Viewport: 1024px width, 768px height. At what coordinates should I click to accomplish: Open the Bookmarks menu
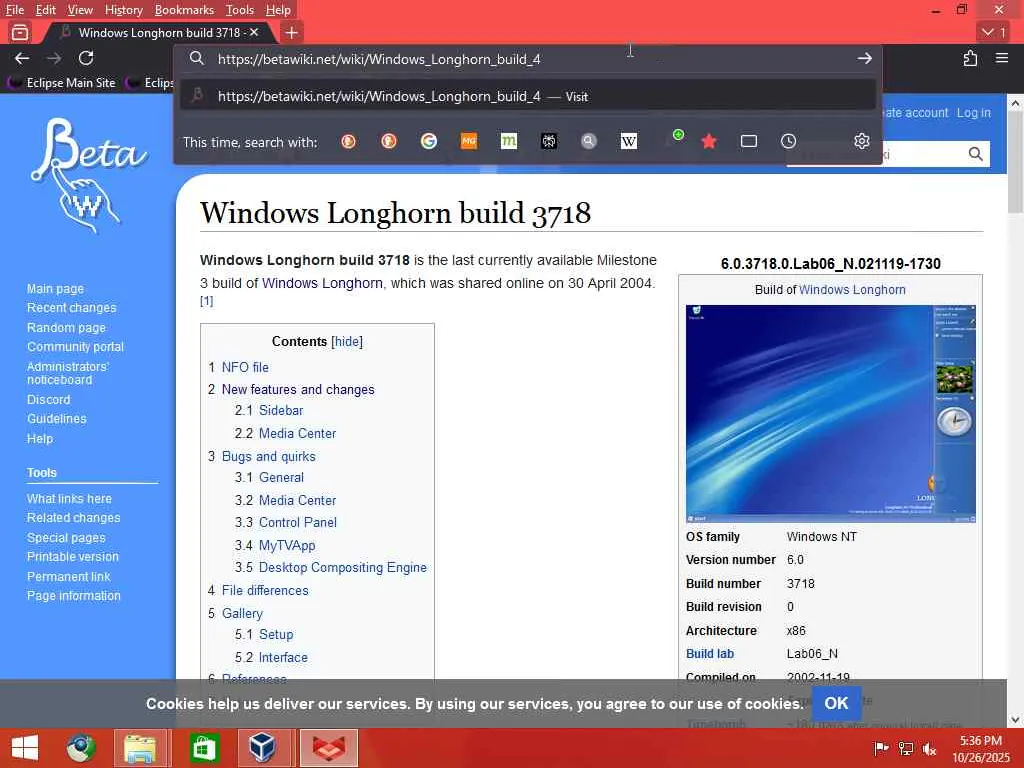(x=184, y=10)
